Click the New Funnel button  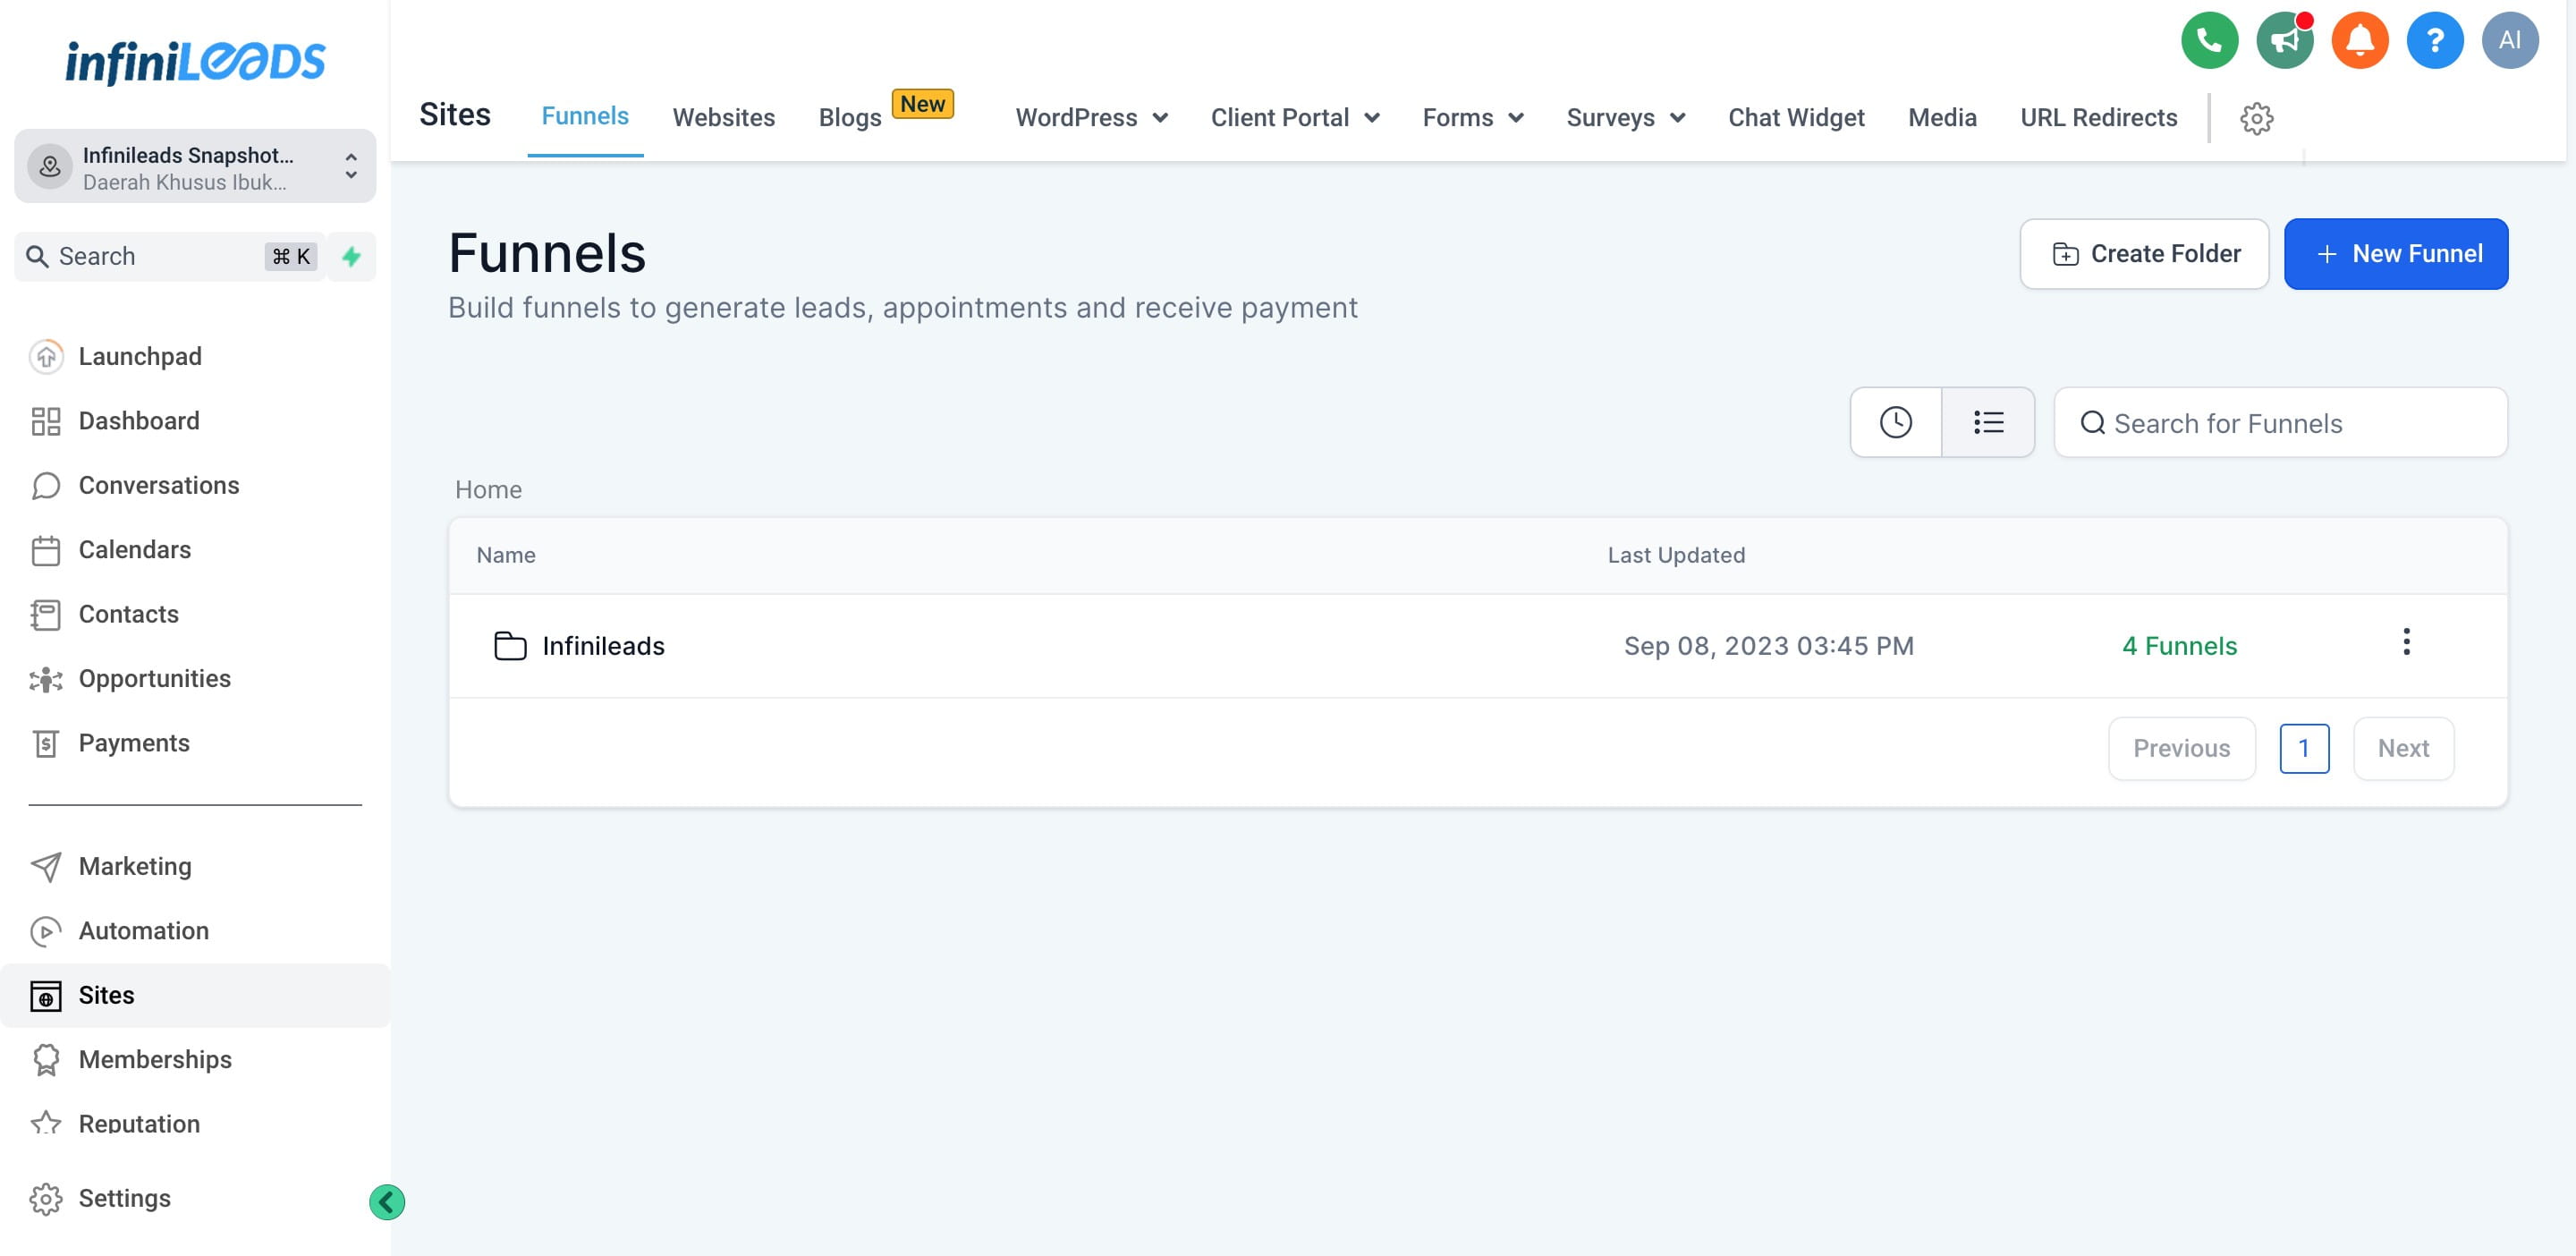[2395, 254]
